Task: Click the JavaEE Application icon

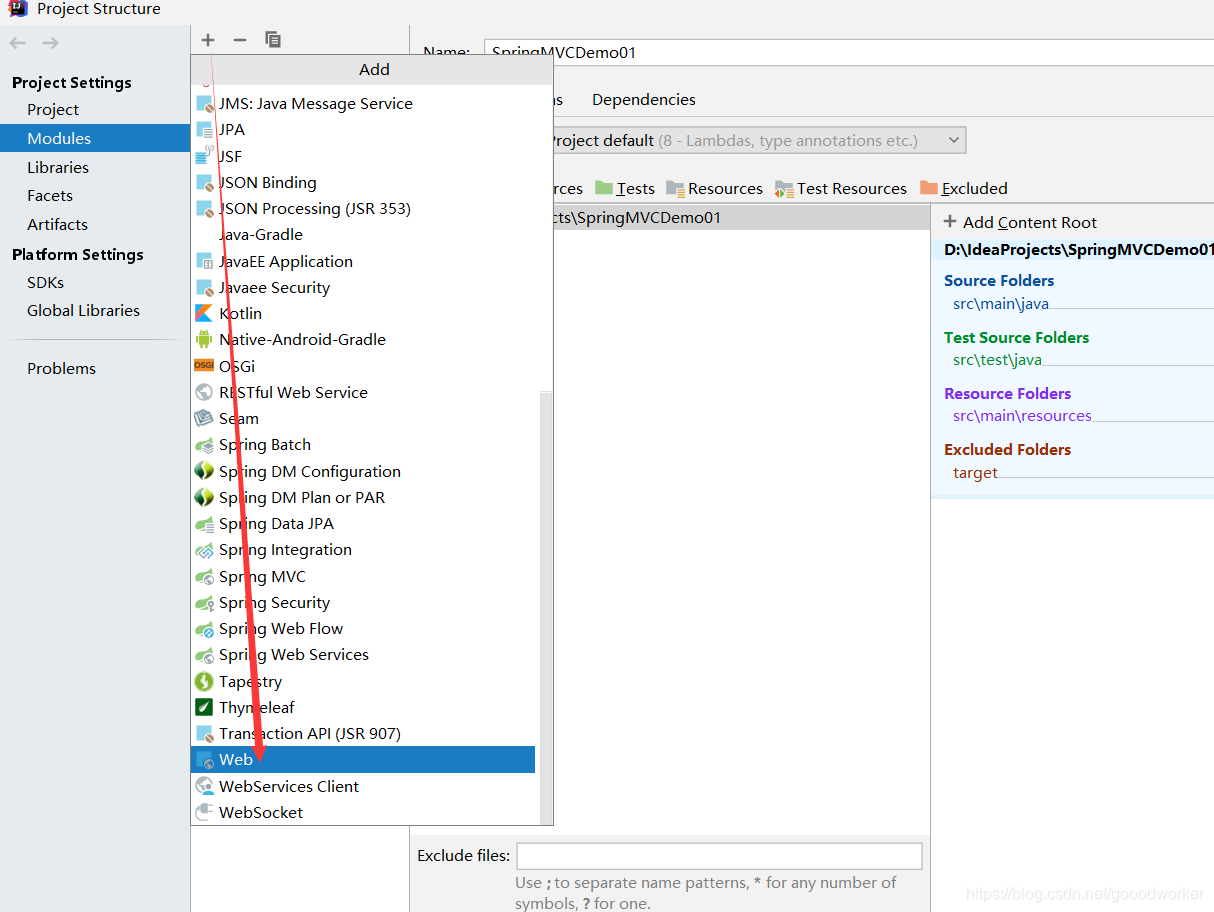Action: click(x=204, y=261)
